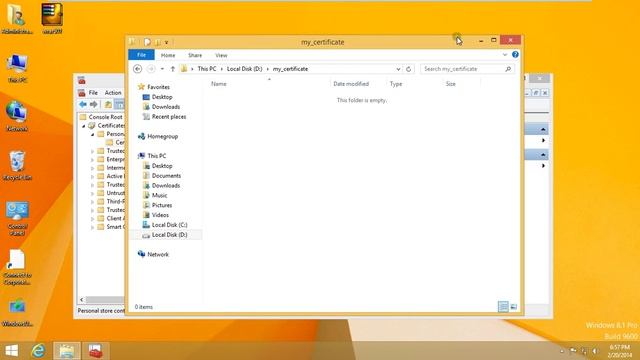The image size is (640, 360).
Task: Switch to Large icons view
Action: [x=514, y=307]
